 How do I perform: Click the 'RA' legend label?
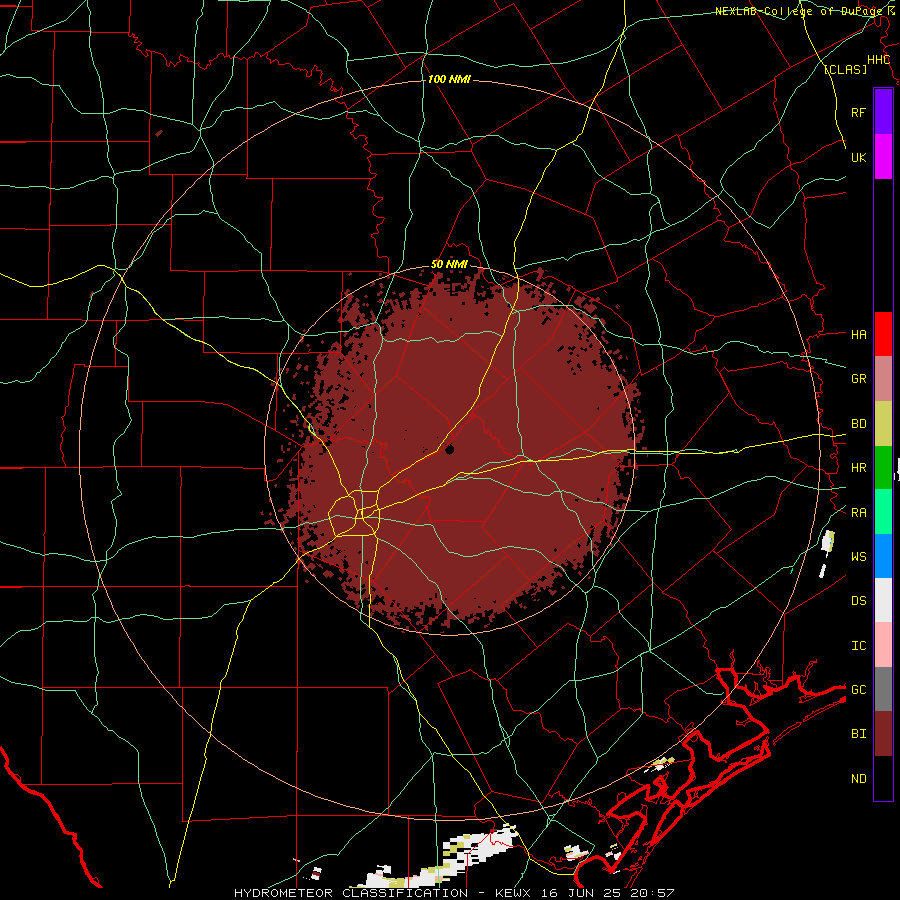click(858, 513)
